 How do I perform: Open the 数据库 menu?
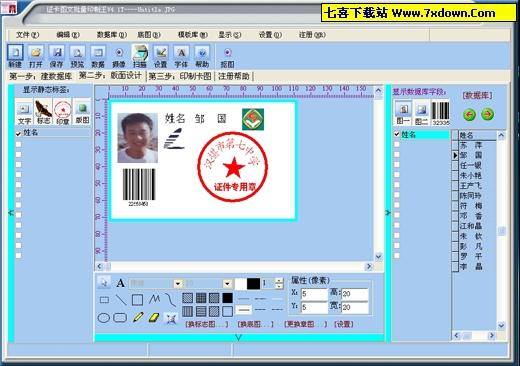[x=112, y=35]
